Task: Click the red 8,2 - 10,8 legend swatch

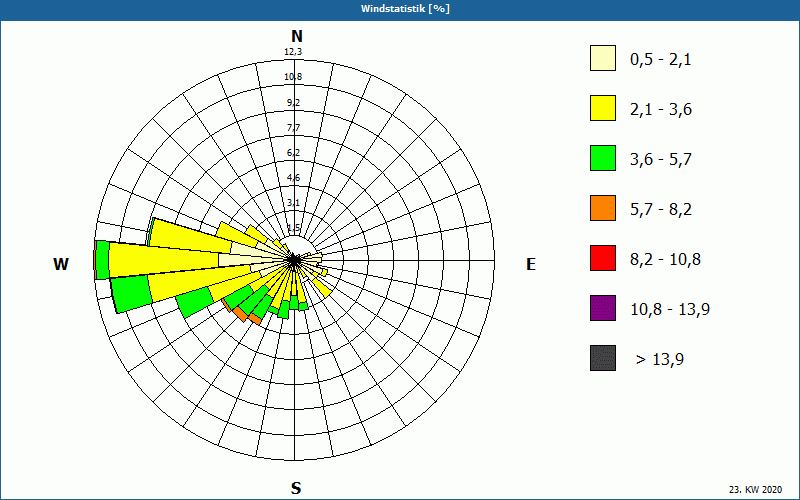Action: point(603,258)
